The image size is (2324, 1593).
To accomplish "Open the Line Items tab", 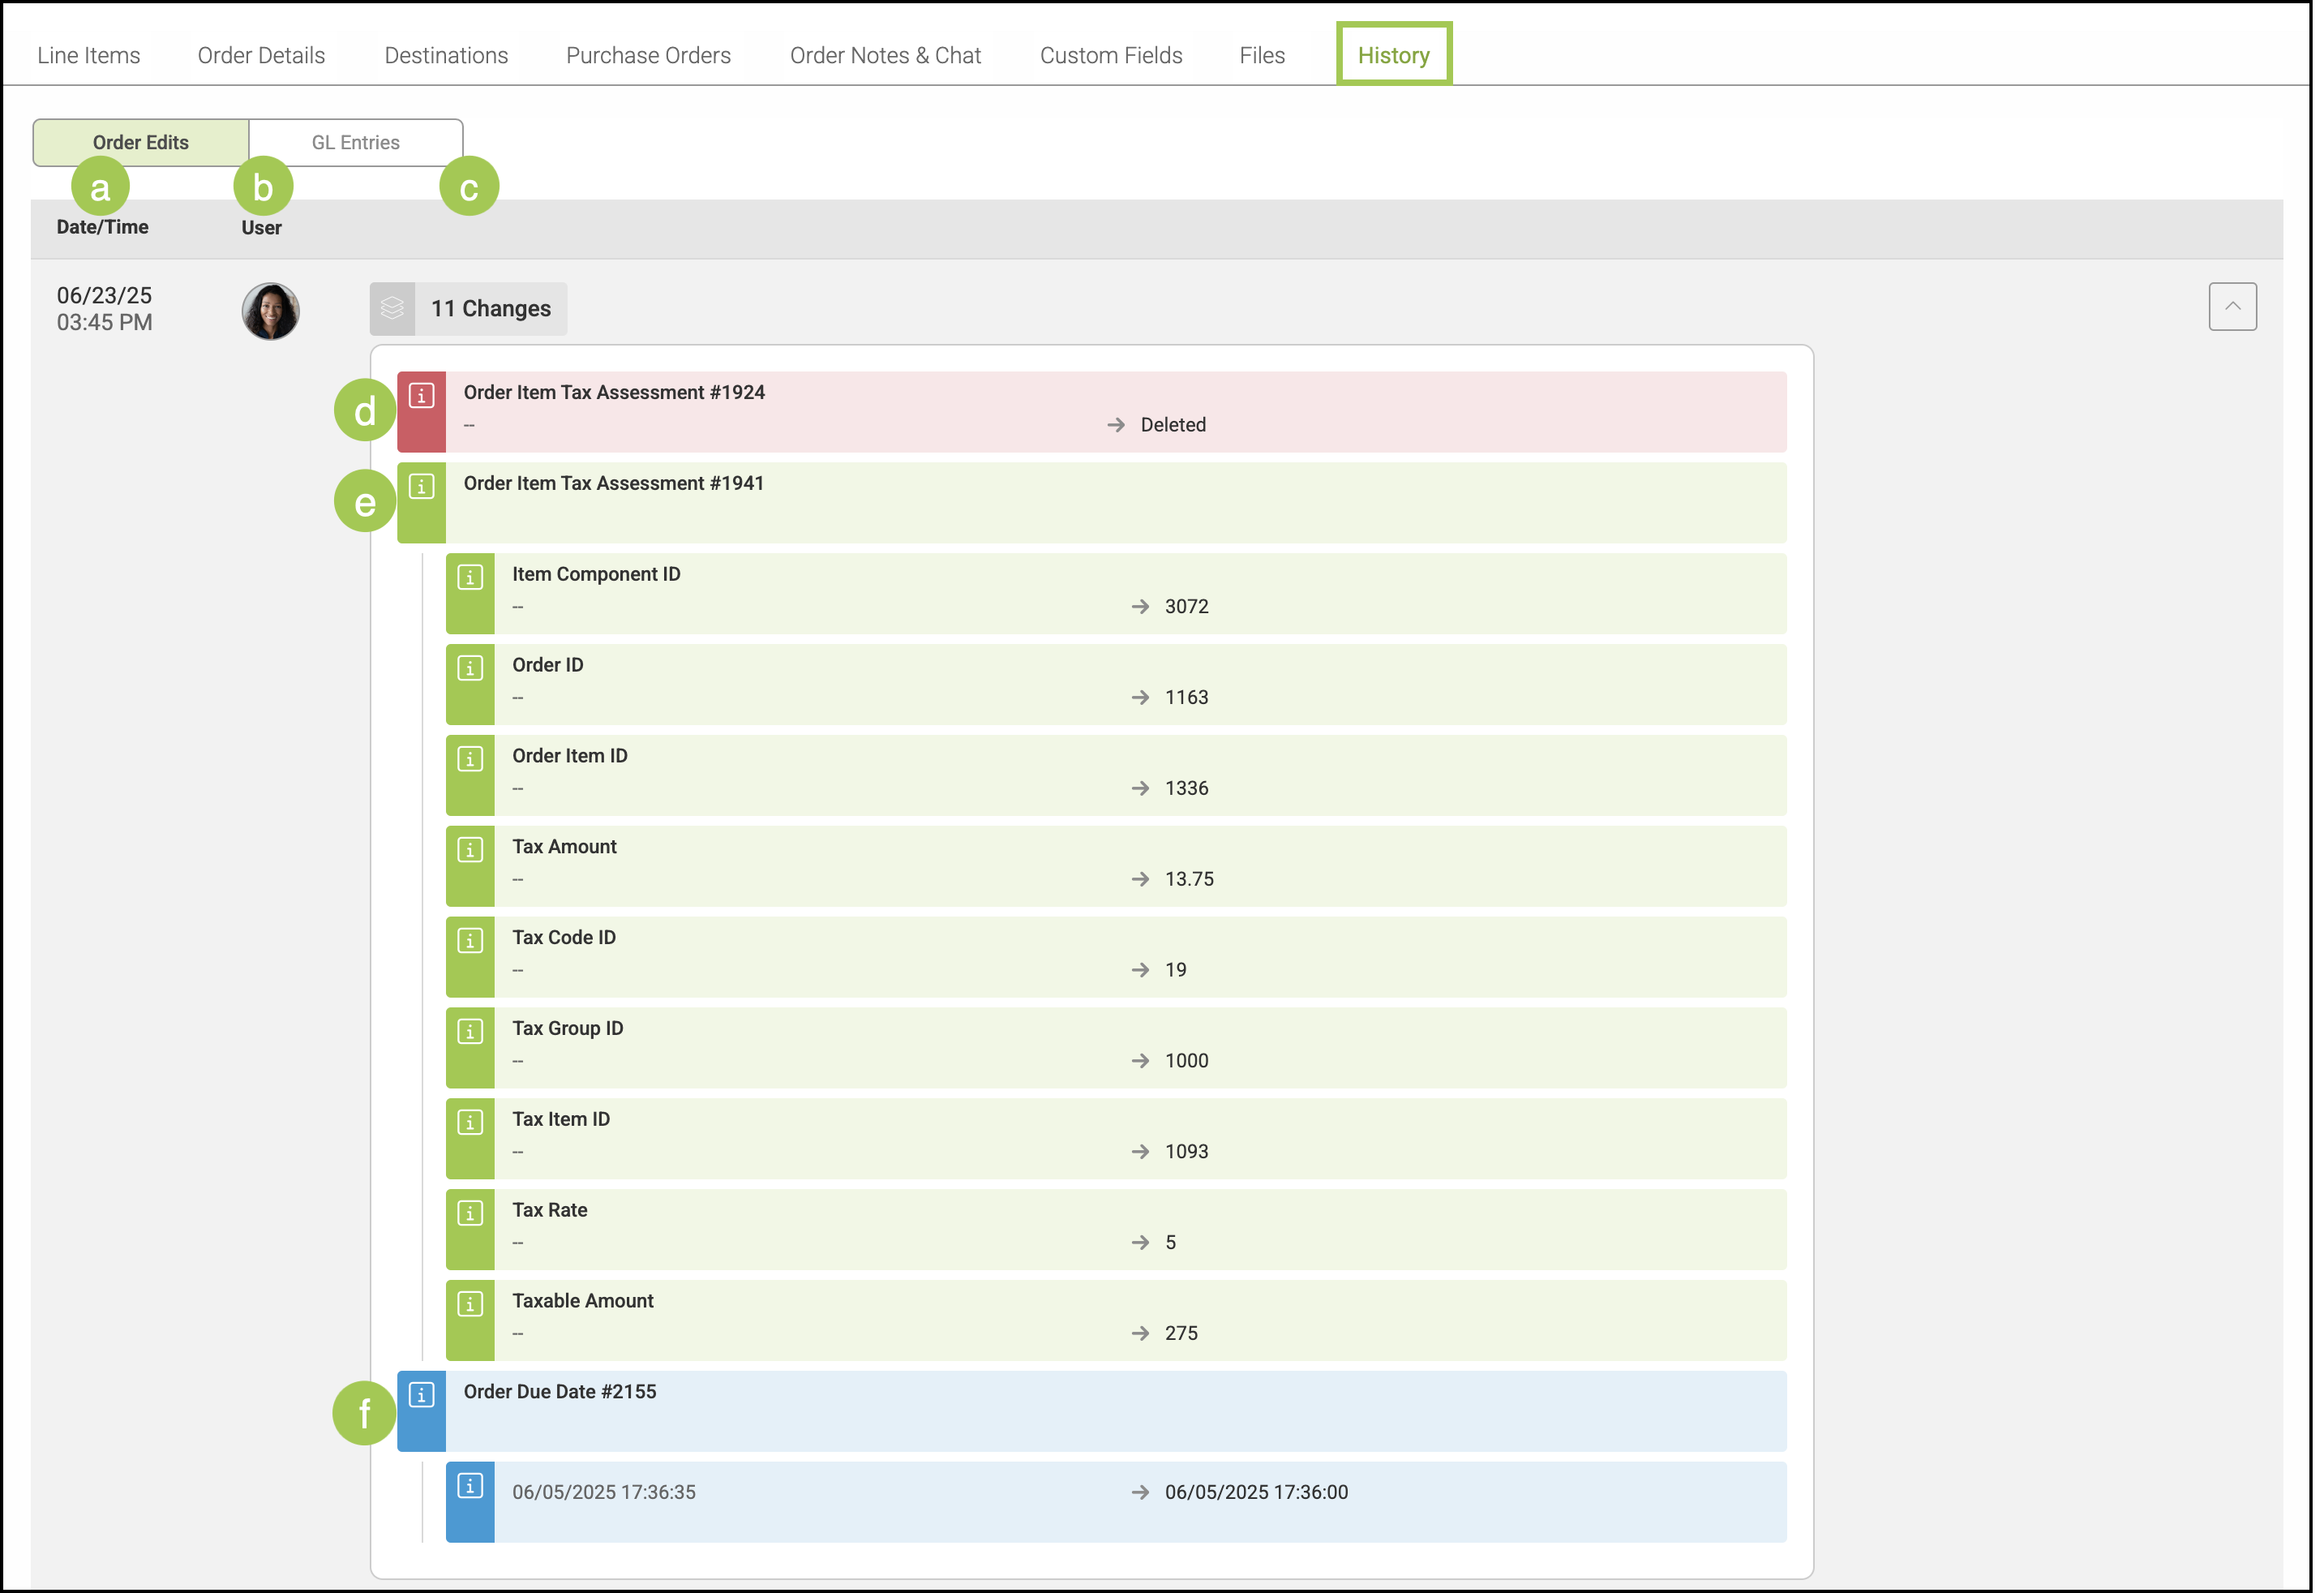I will tap(88, 55).
